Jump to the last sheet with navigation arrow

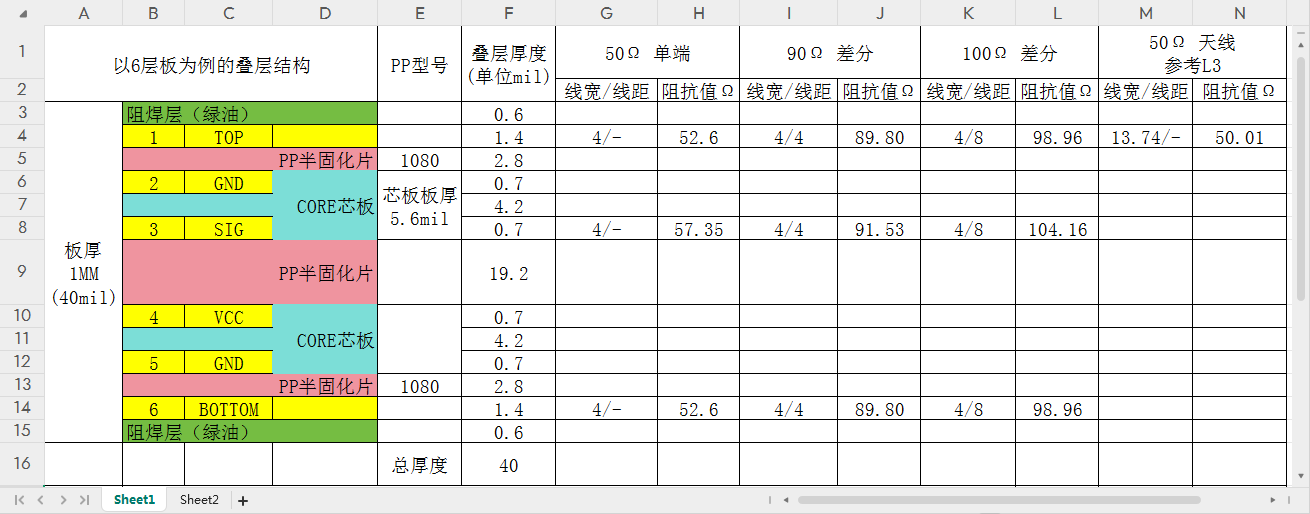pos(84,500)
